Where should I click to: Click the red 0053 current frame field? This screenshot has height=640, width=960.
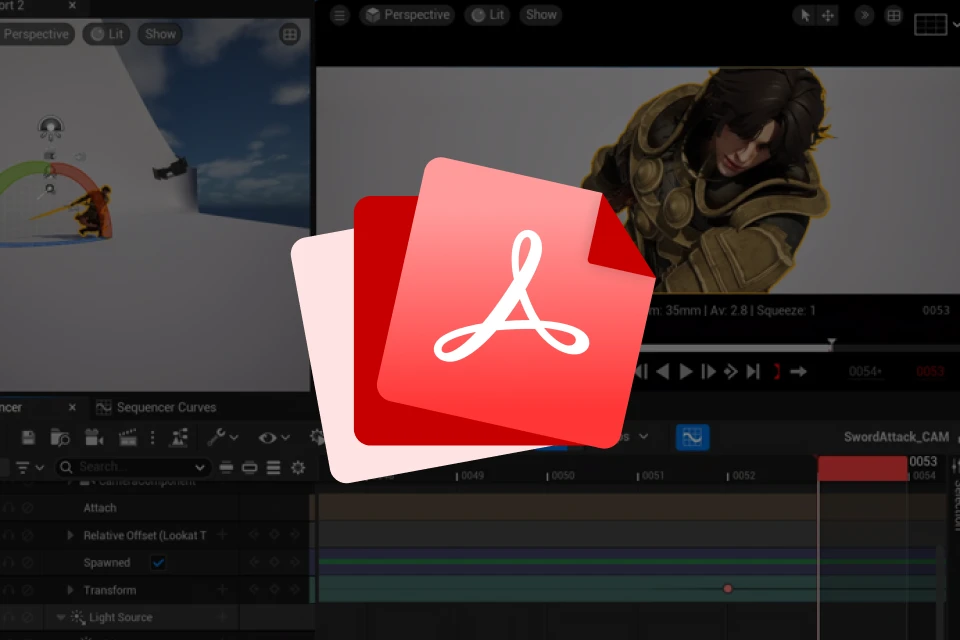point(930,371)
